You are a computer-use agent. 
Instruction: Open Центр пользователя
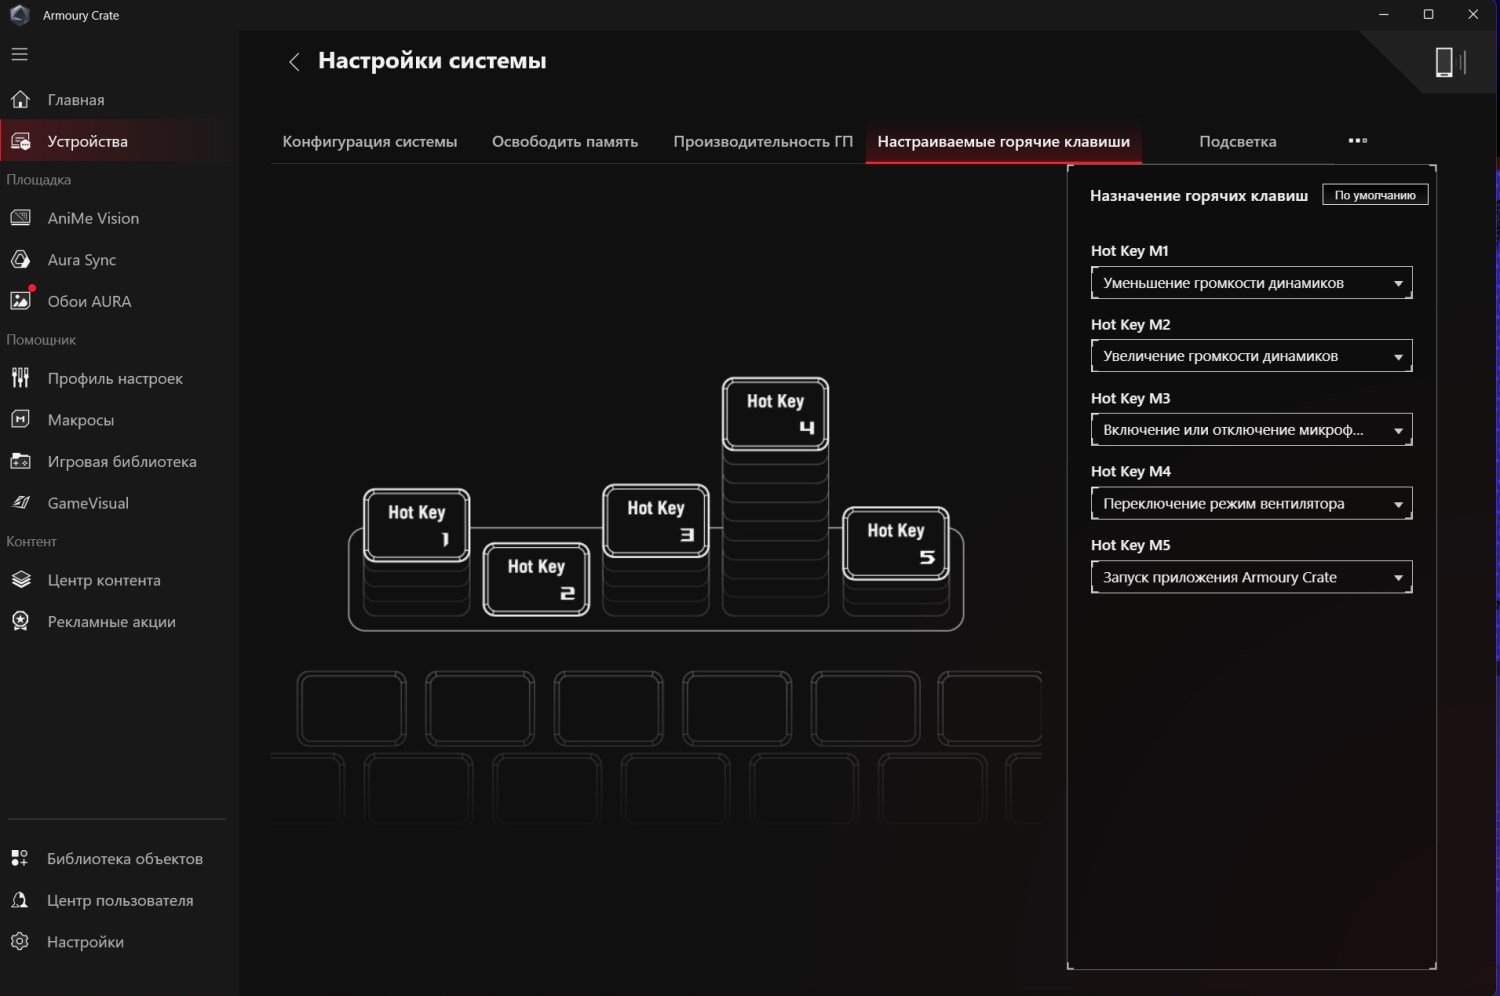coord(120,900)
